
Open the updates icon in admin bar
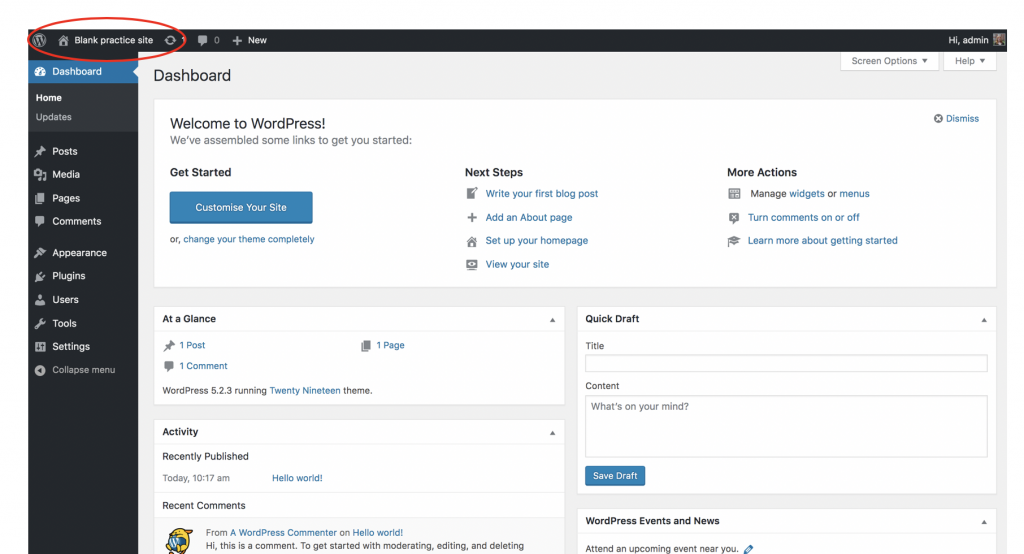[x=170, y=41]
